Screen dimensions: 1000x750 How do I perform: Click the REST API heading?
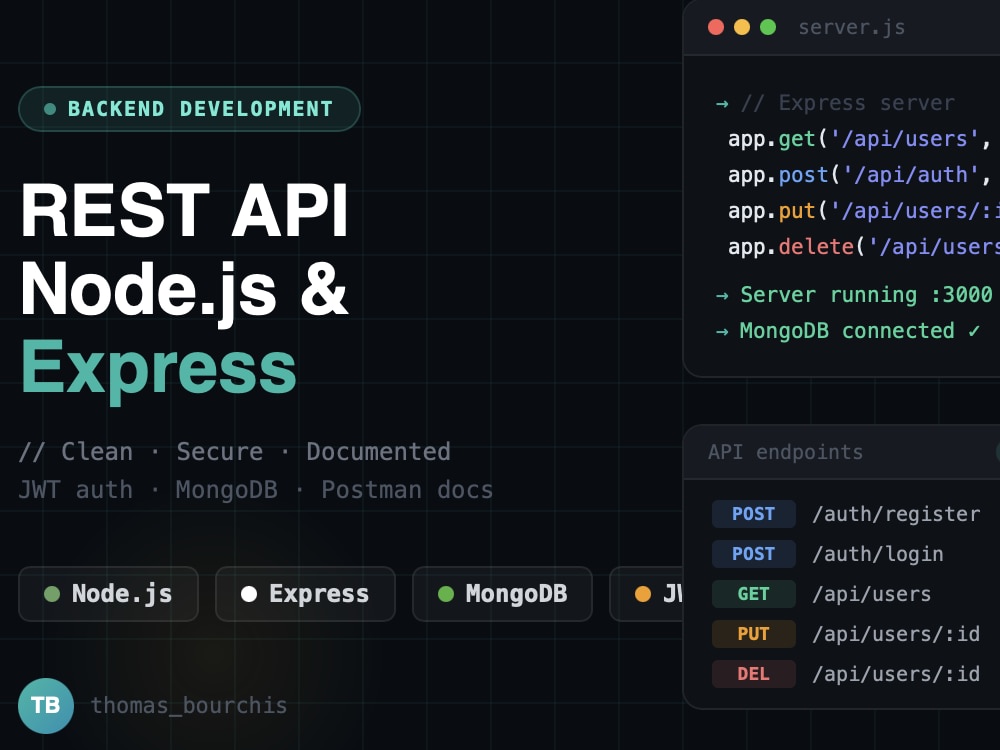pyautogui.click(x=184, y=210)
